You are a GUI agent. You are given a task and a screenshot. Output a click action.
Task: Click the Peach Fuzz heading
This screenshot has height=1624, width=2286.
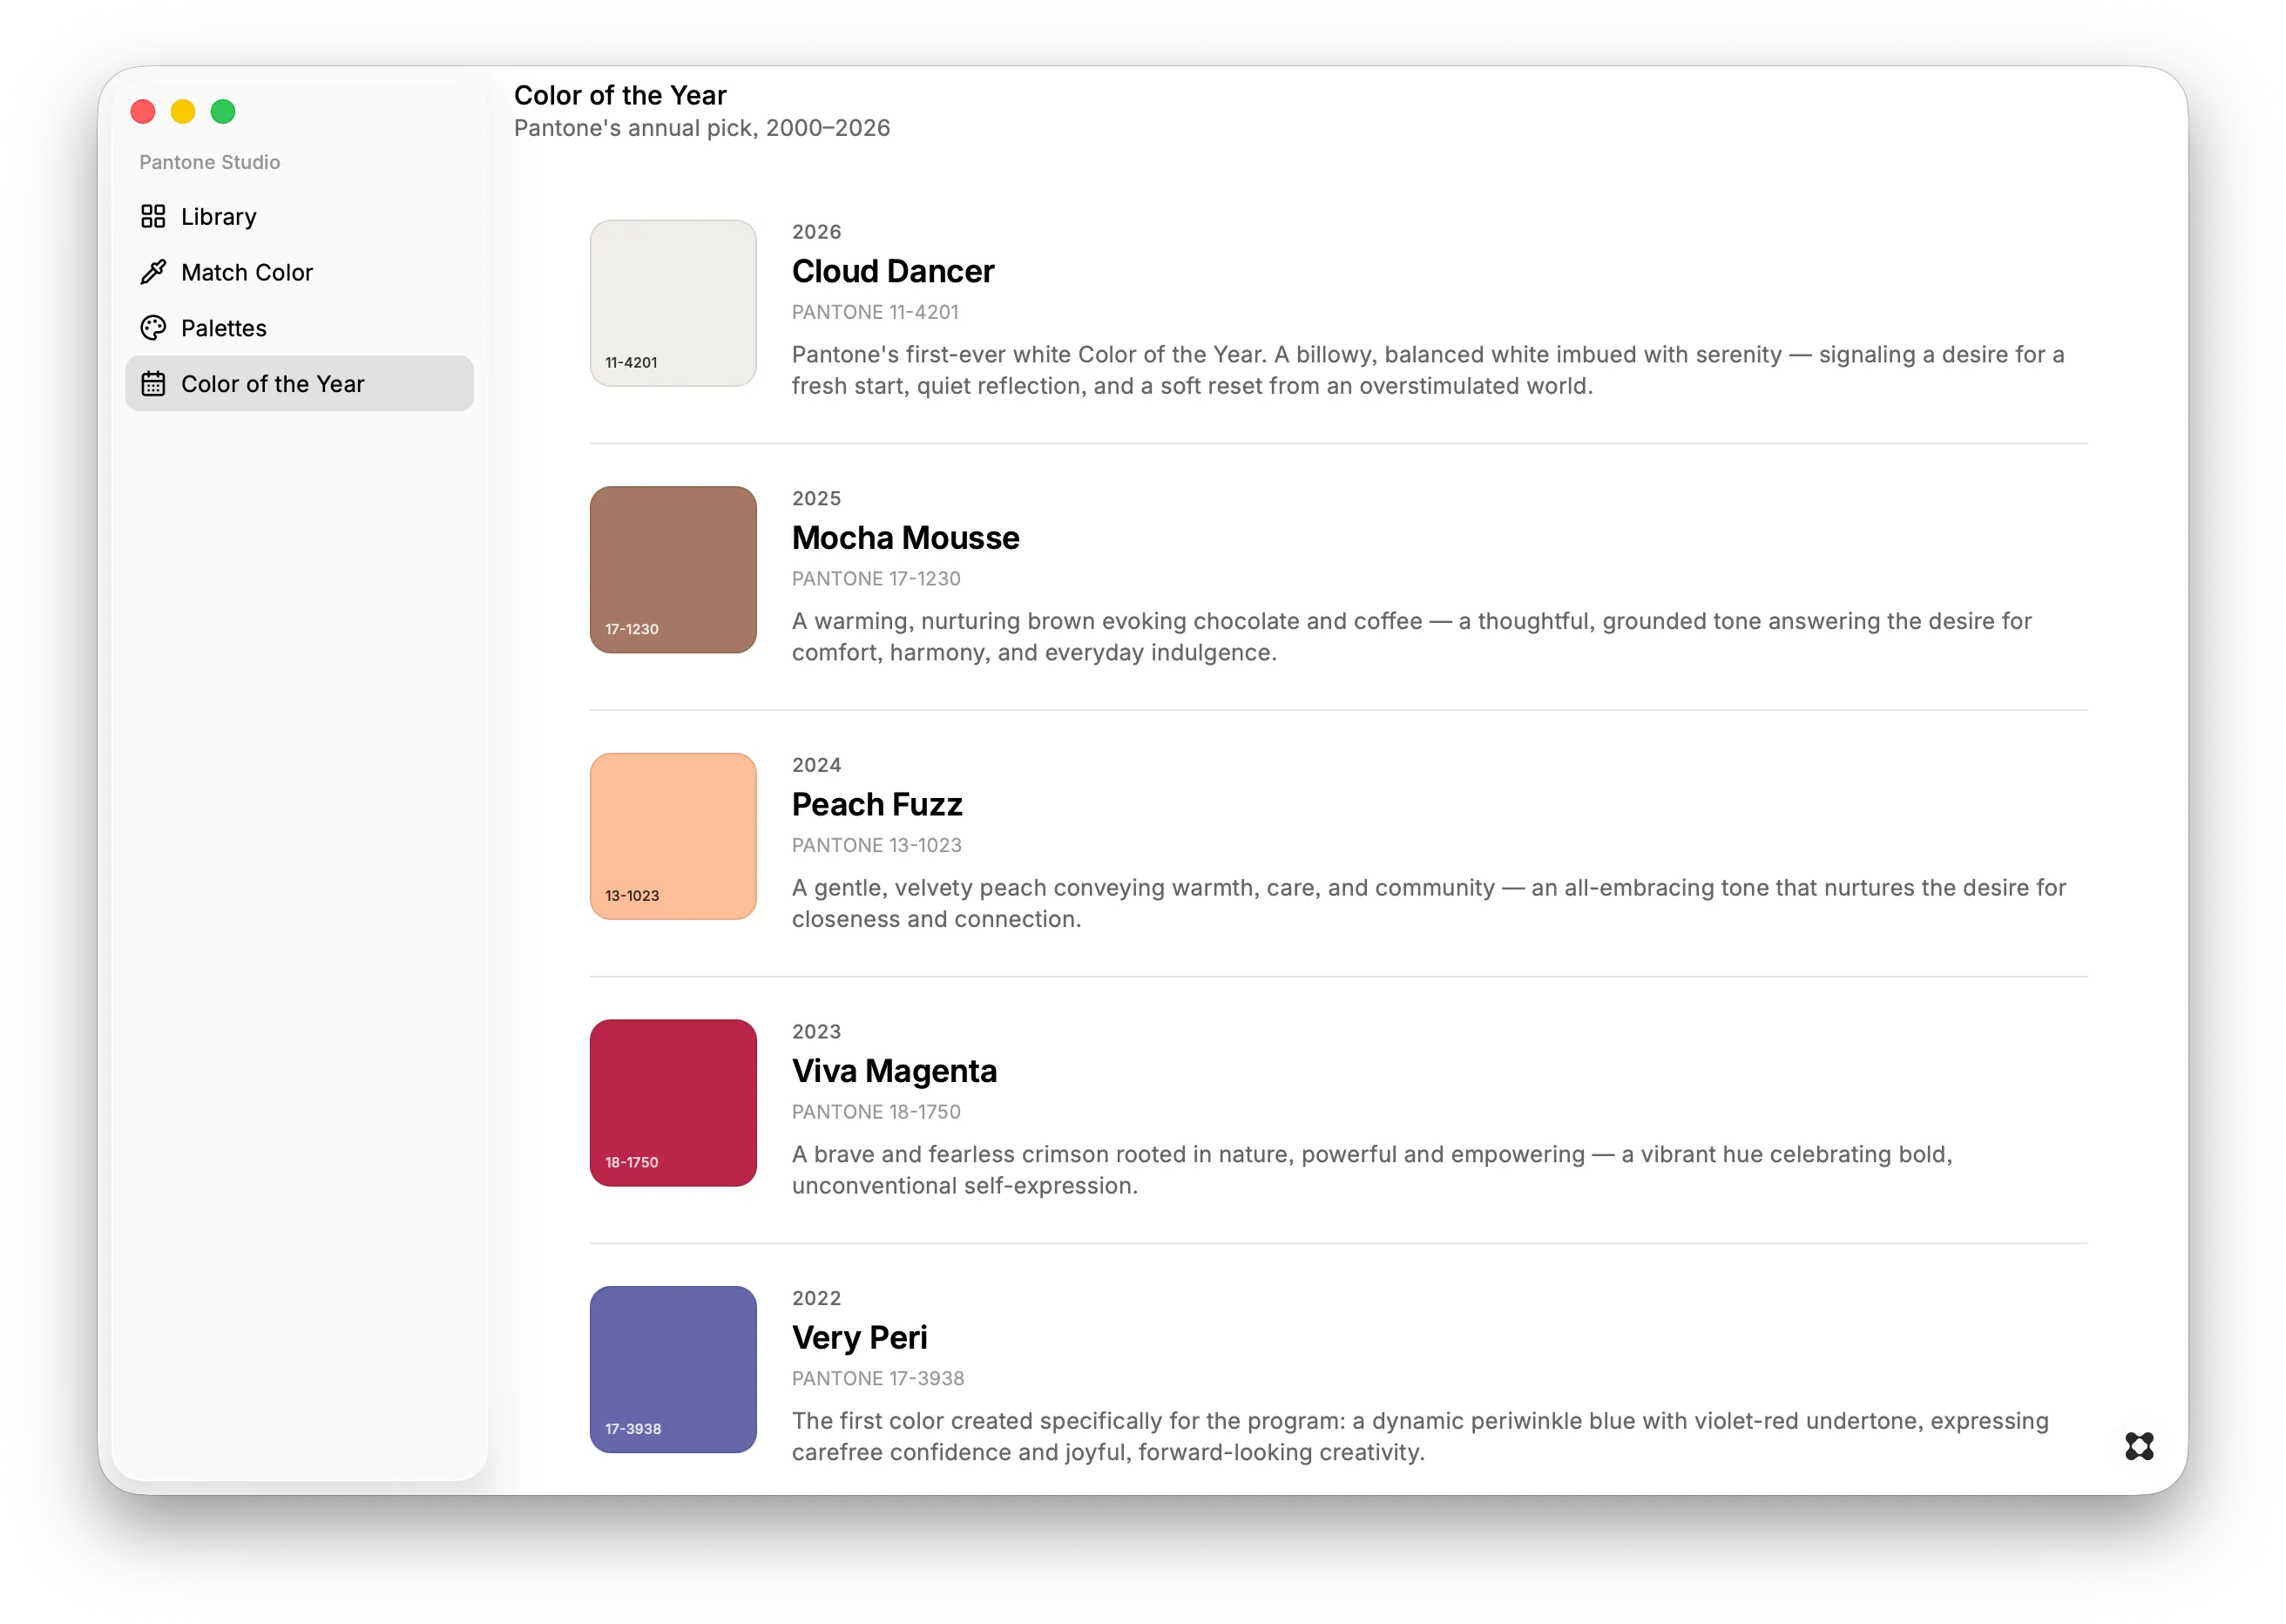click(877, 804)
